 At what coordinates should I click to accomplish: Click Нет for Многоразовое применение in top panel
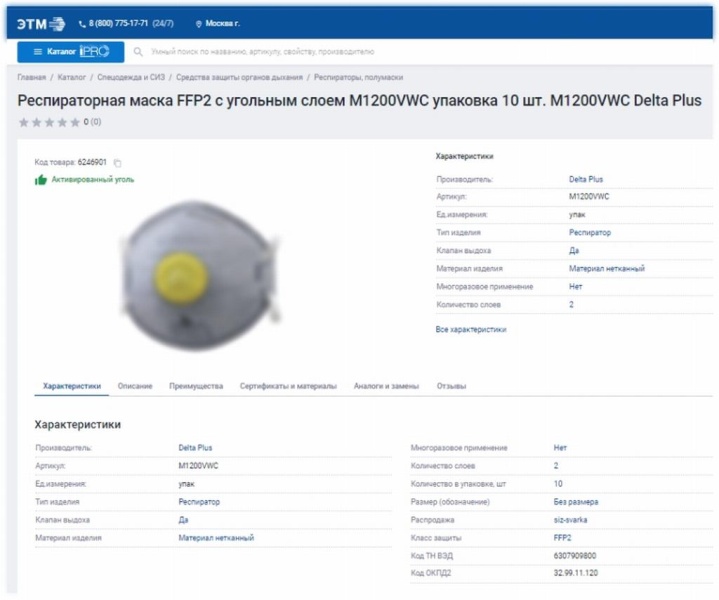coord(575,287)
